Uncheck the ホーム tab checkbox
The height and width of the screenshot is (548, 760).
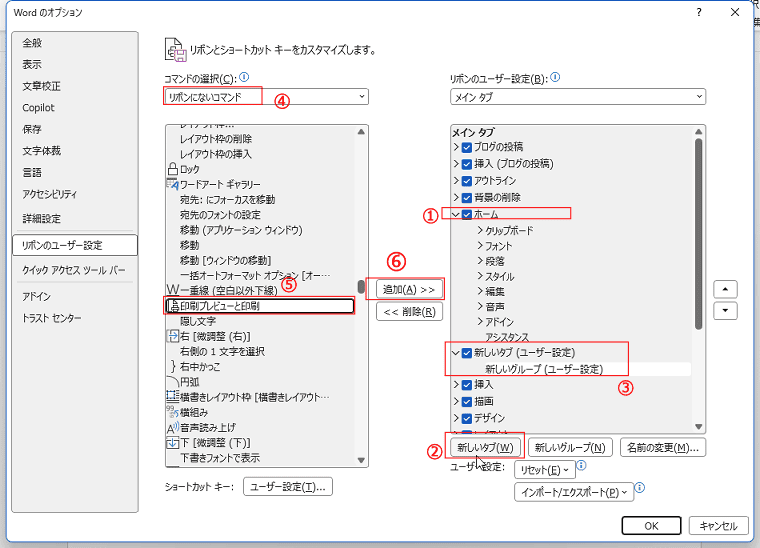[467, 214]
